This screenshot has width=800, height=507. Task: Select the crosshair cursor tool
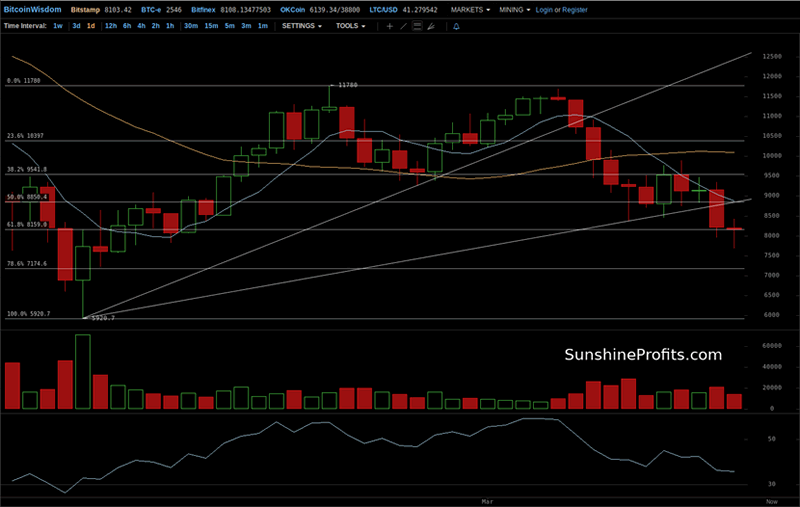tap(390, 26)
